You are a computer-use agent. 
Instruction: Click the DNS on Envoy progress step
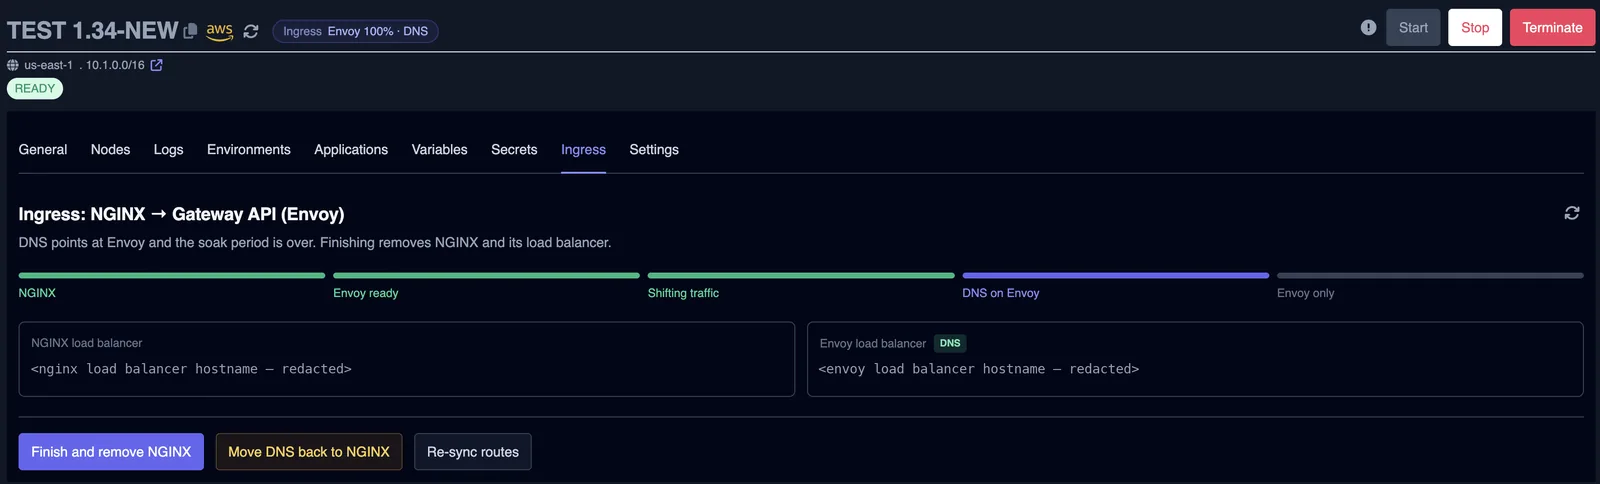point(1116,275)
